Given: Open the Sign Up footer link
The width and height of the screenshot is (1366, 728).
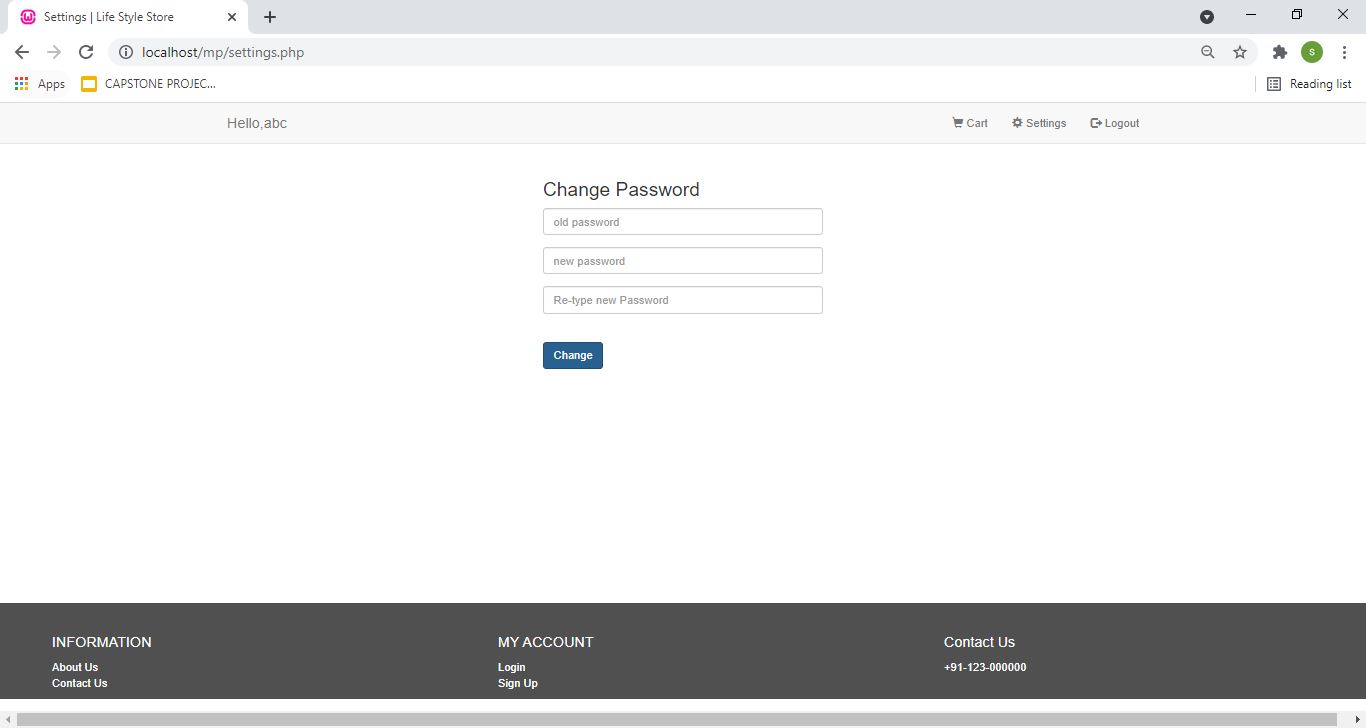Looking at the screenshot, I should pos(518,683).
